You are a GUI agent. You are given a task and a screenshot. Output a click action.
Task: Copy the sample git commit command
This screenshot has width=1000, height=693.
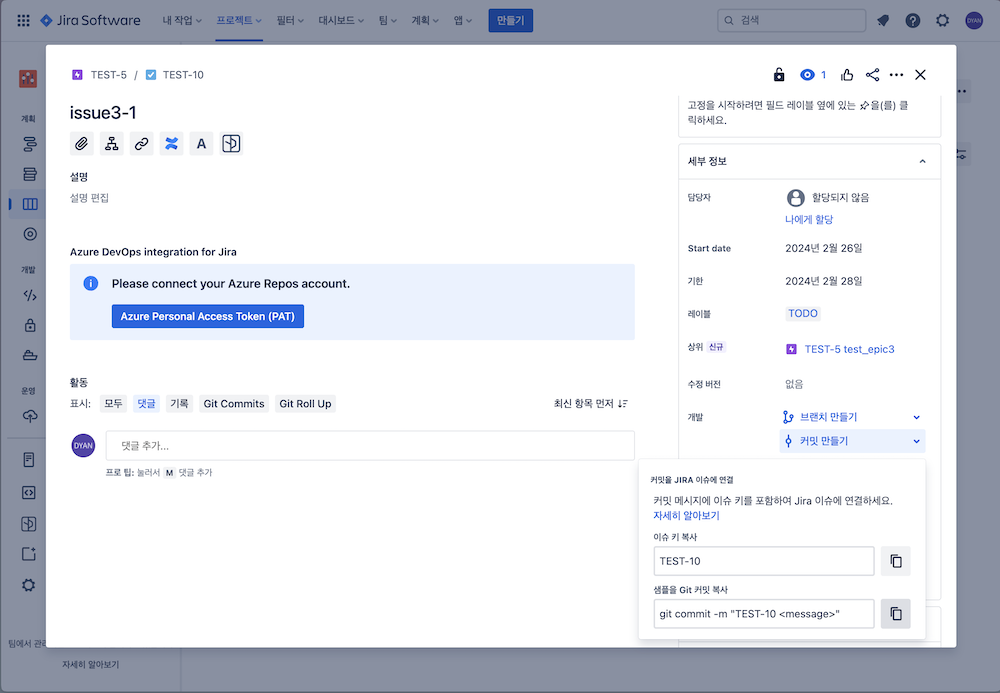pyautogui.click(x=895, y=613)
